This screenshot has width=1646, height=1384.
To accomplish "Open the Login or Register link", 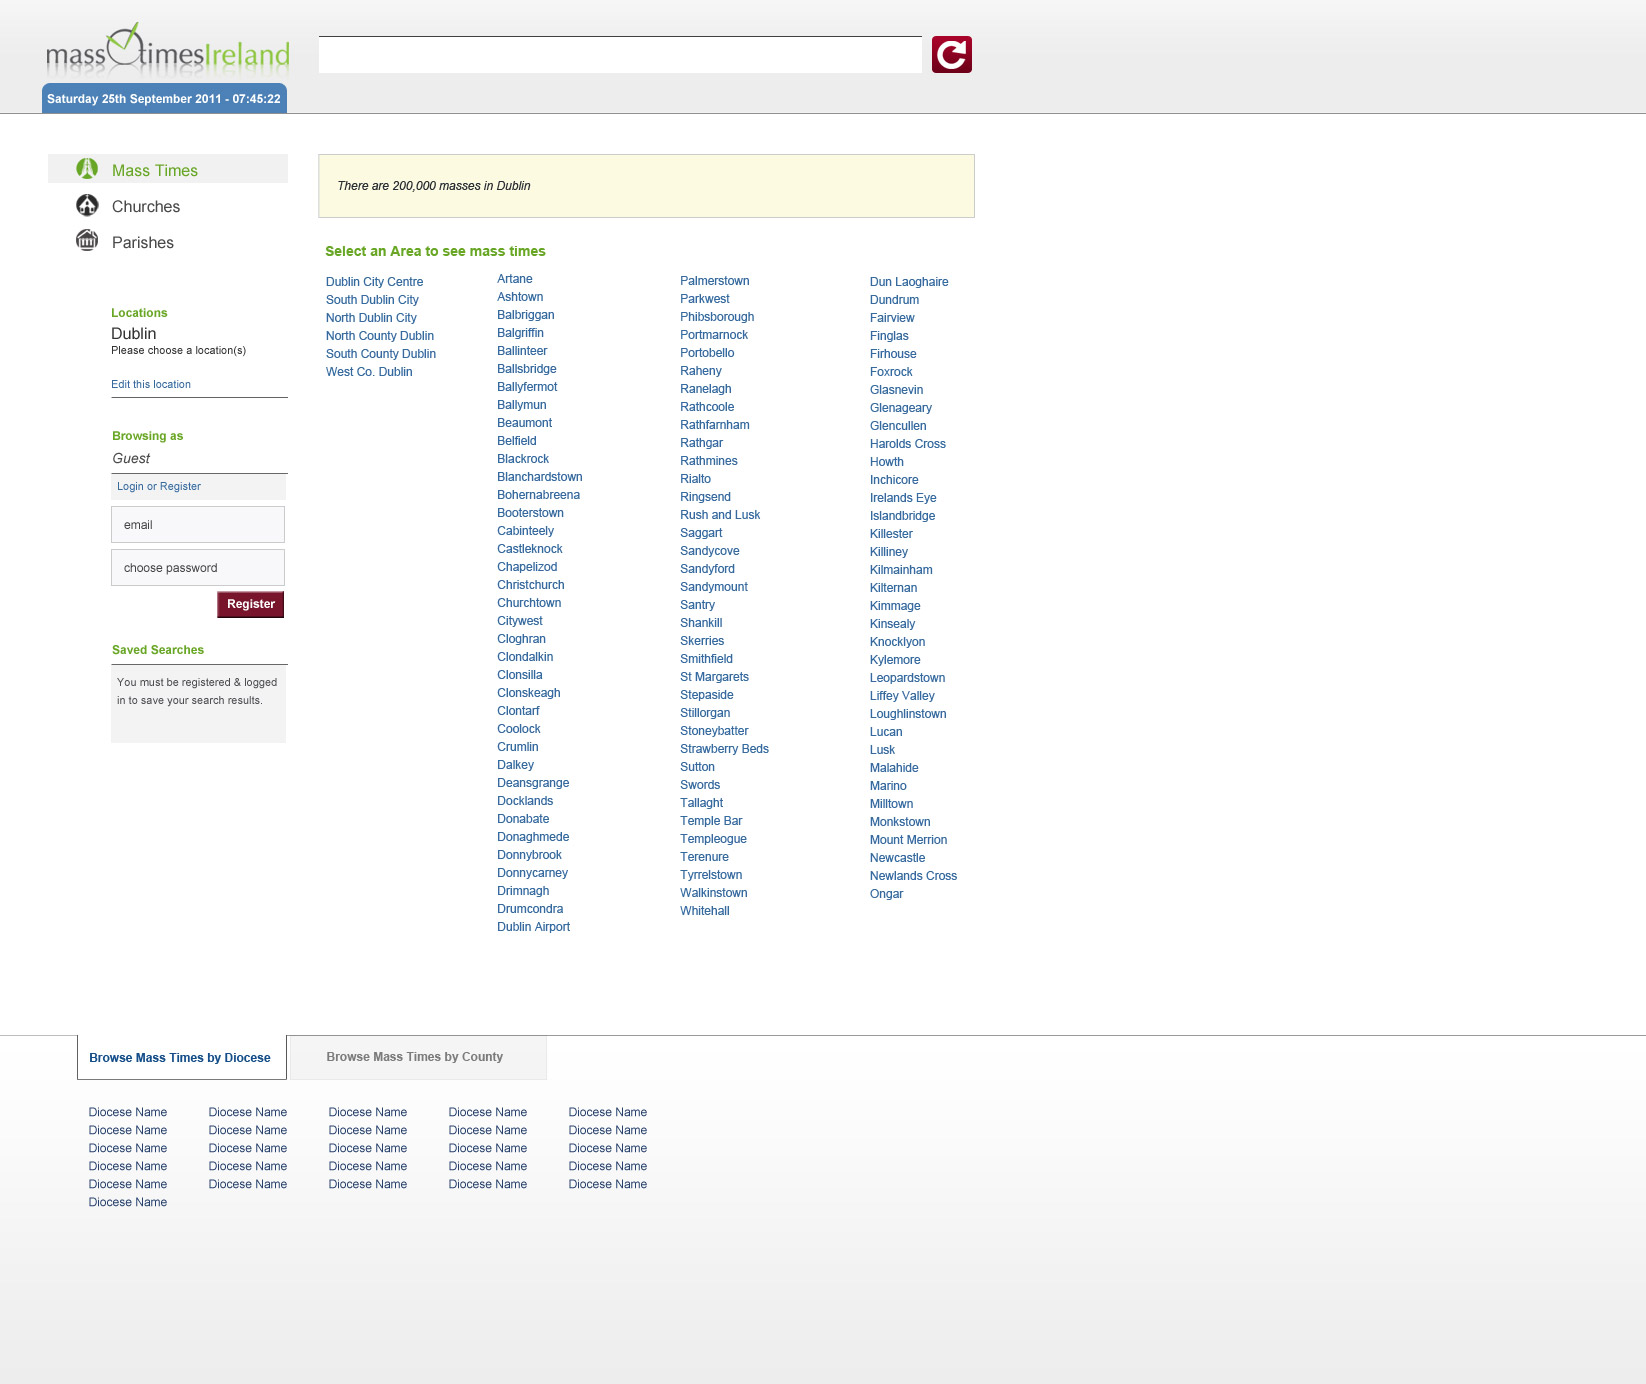I will (159, 486).
